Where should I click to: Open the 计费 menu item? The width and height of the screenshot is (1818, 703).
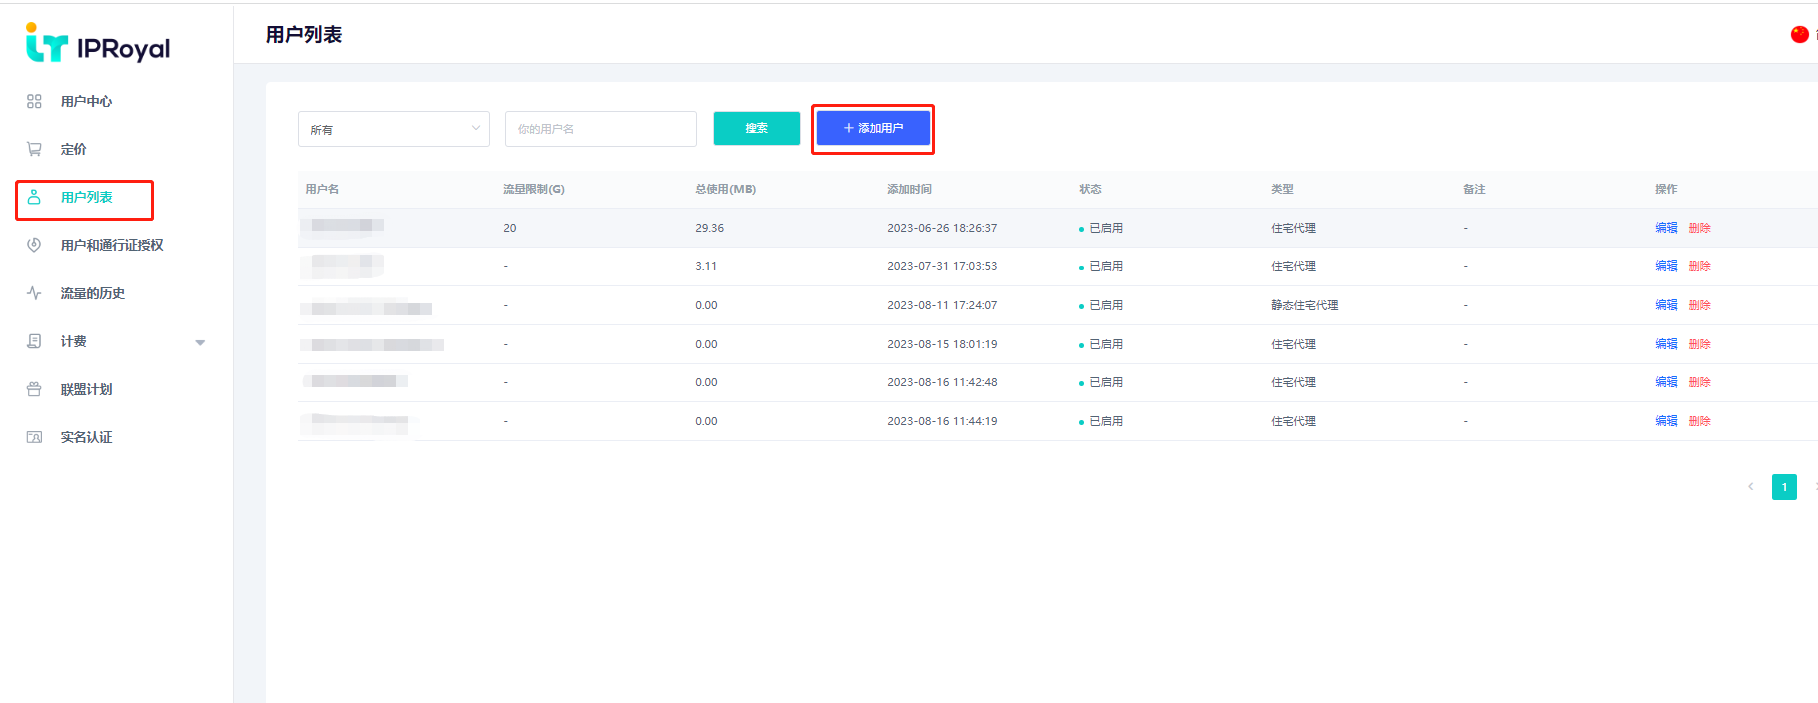coord(74,341)
